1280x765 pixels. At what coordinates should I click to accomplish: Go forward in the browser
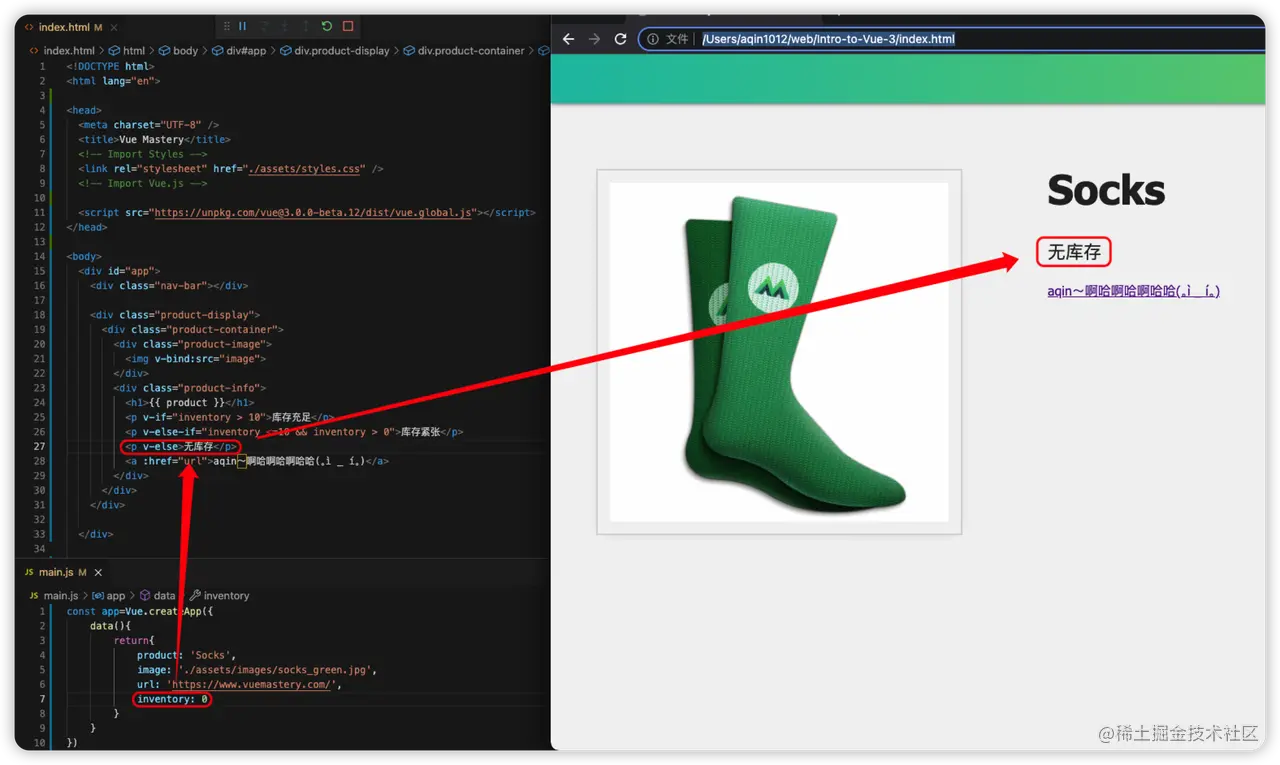594,39
